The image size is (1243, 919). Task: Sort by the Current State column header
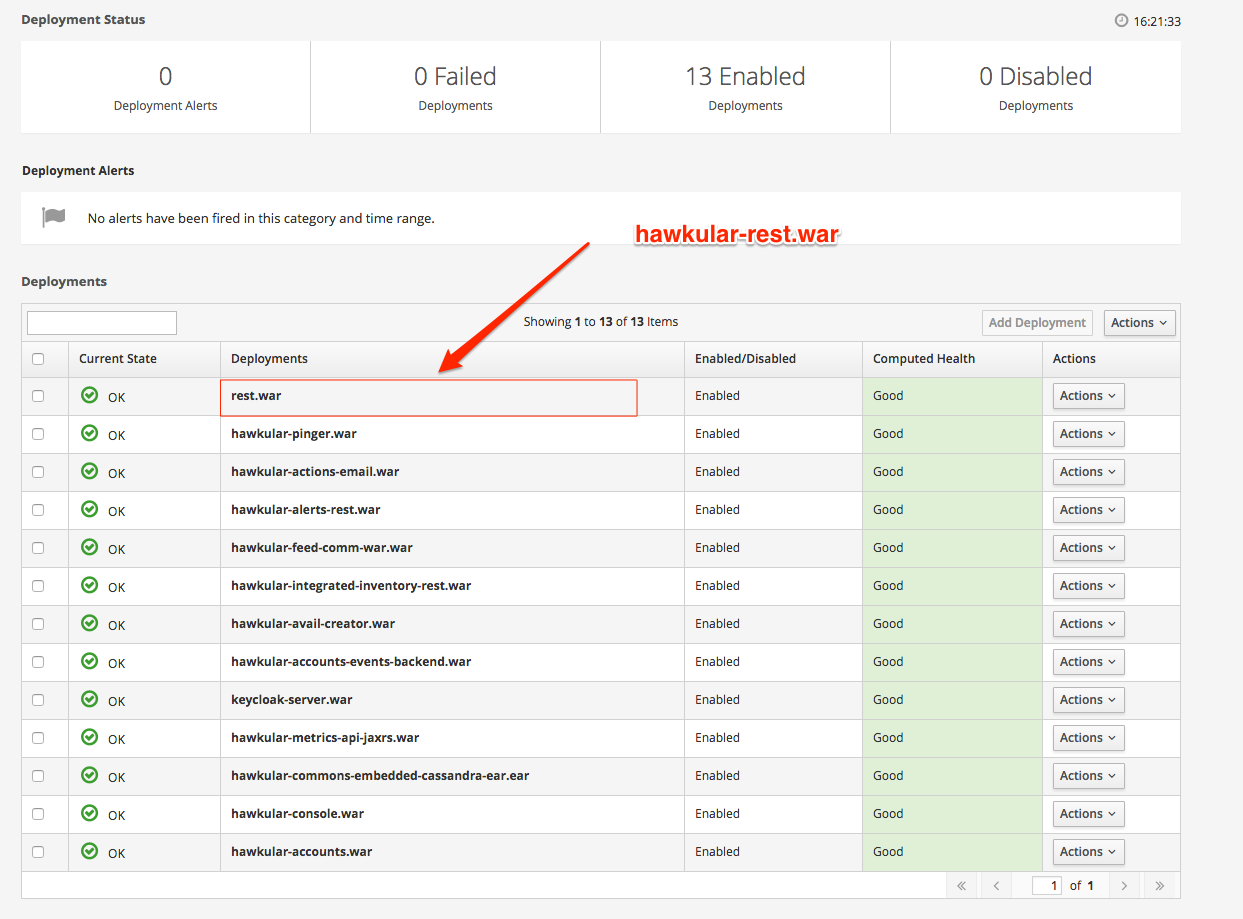click(x=118, y=359)
